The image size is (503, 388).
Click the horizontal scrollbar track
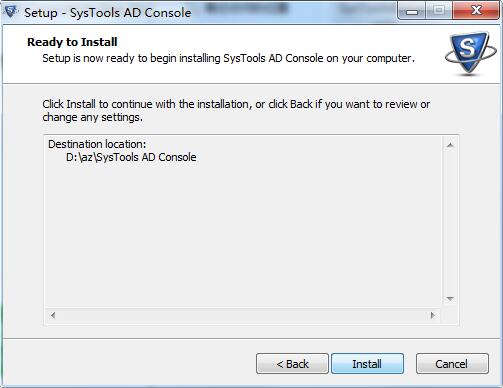(x=243, y=315)
